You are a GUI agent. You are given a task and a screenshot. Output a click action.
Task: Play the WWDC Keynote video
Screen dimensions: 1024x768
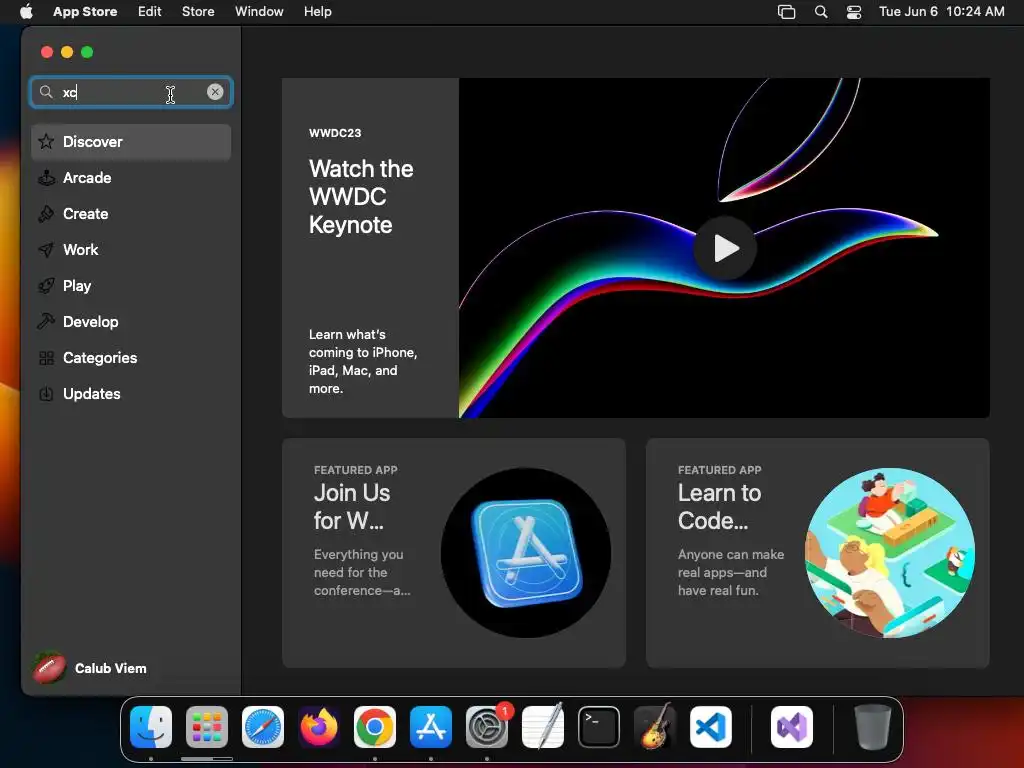coord(725,248)
